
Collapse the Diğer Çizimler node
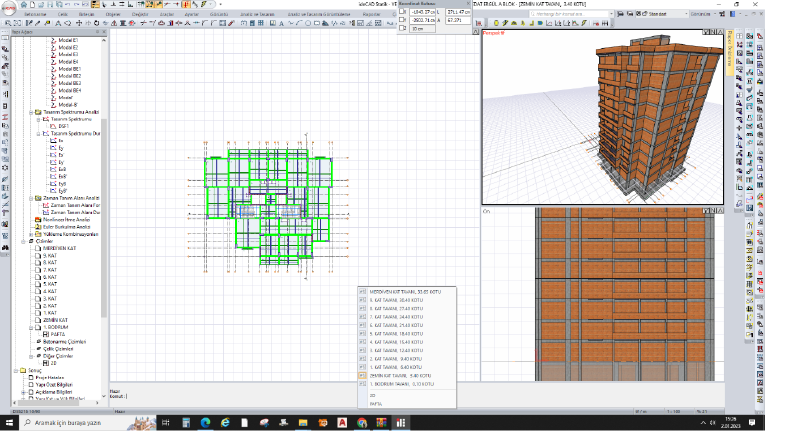click(x=31, y=356)
